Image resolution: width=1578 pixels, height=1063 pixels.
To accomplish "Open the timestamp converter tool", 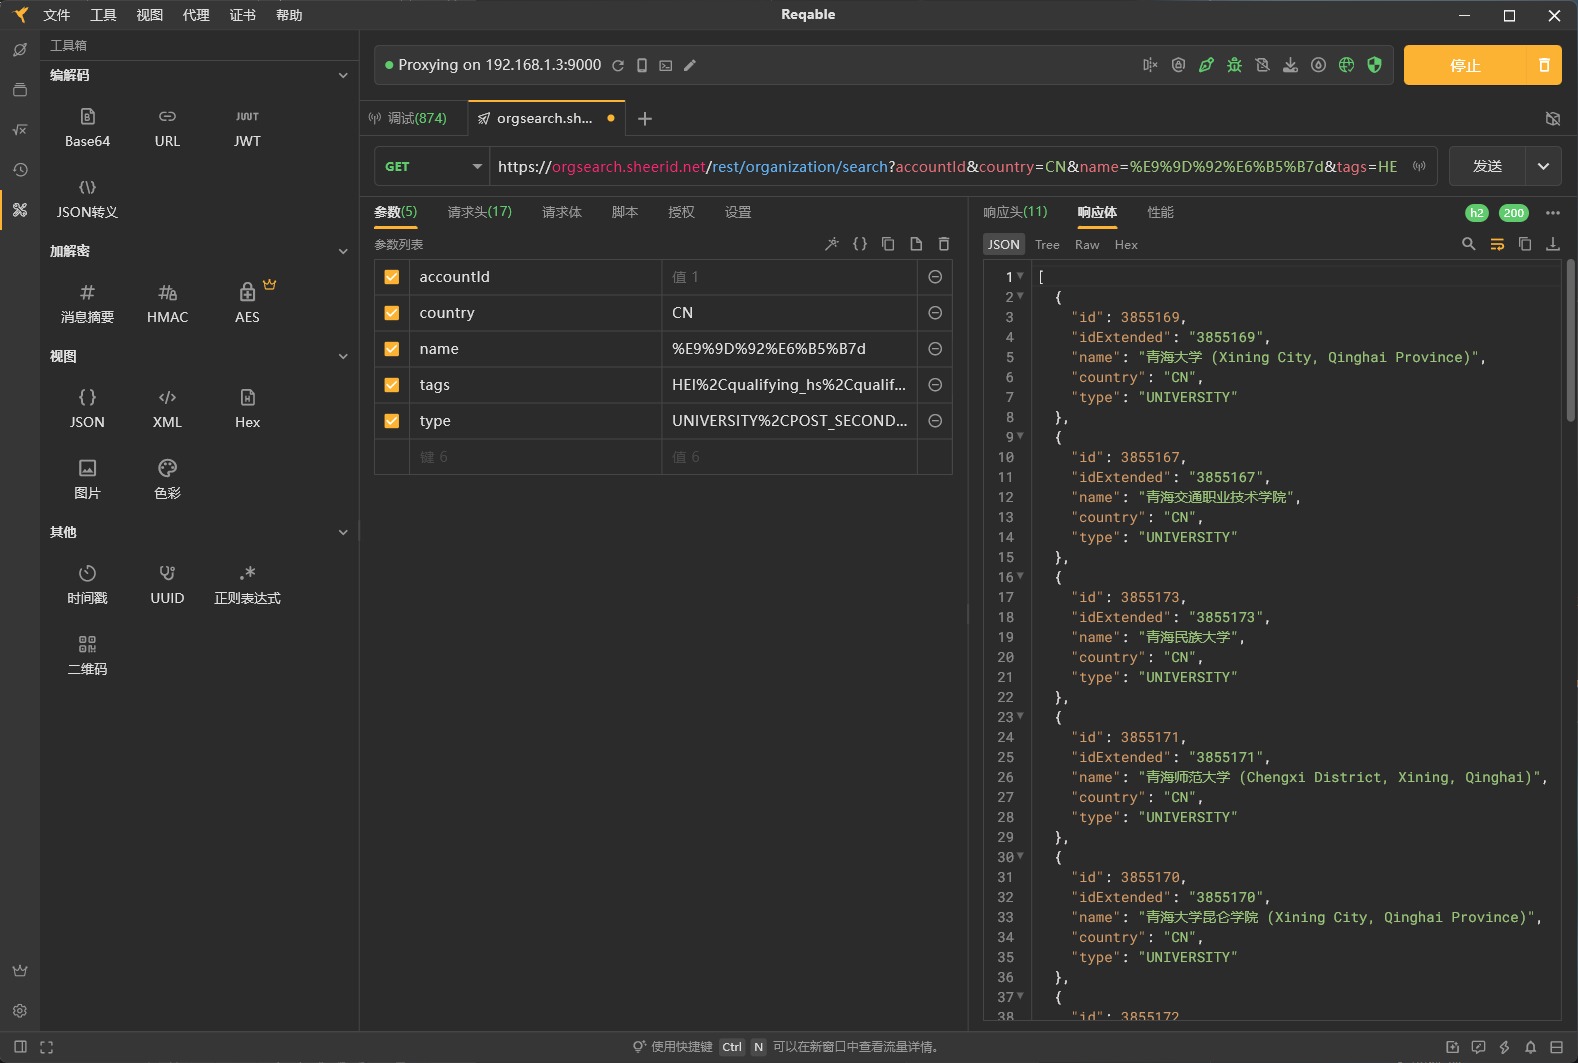I will click(87, 584).
